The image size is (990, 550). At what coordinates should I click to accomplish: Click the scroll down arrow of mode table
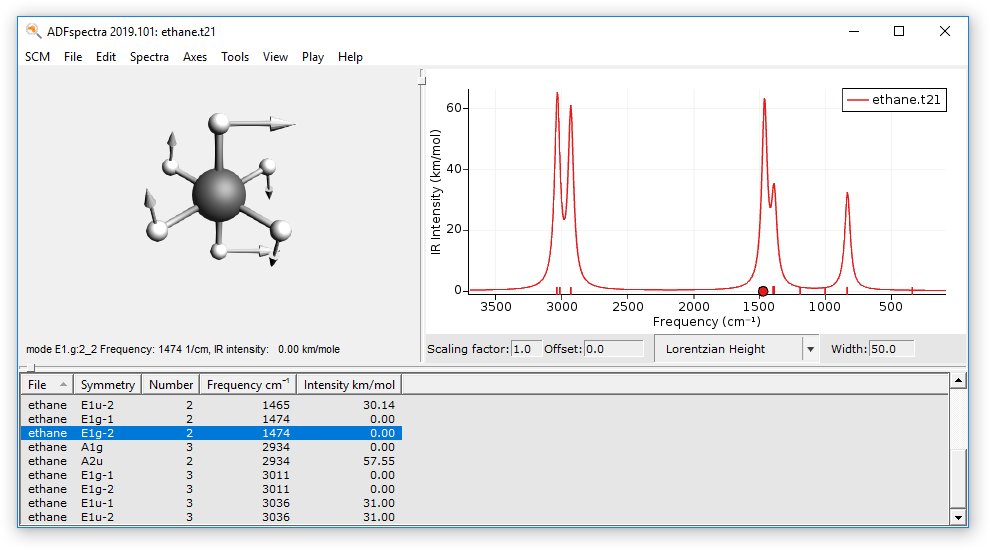click(x=958, y=518)
